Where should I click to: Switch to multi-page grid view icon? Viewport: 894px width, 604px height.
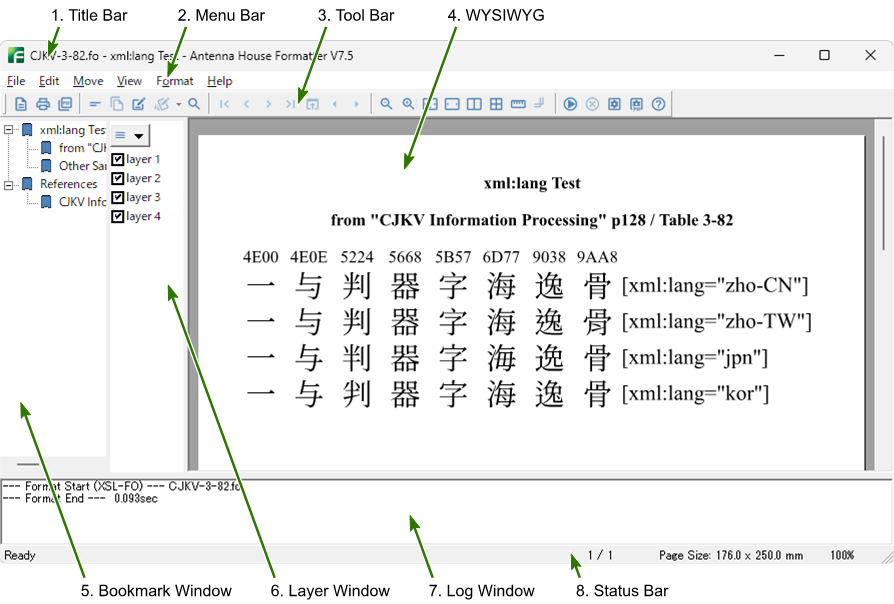pos(497,103)
